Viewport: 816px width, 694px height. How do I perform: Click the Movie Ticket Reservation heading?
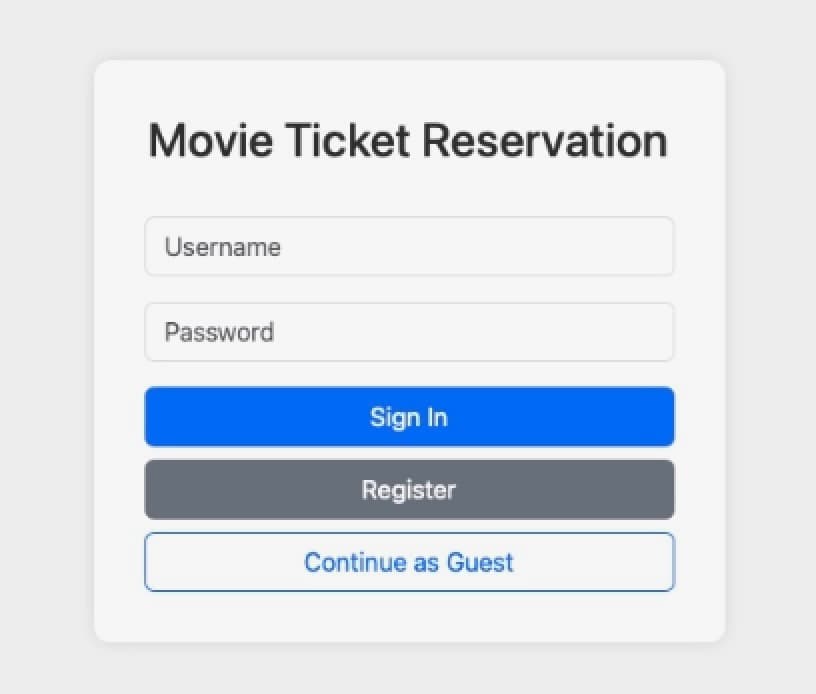pos(408,140)
